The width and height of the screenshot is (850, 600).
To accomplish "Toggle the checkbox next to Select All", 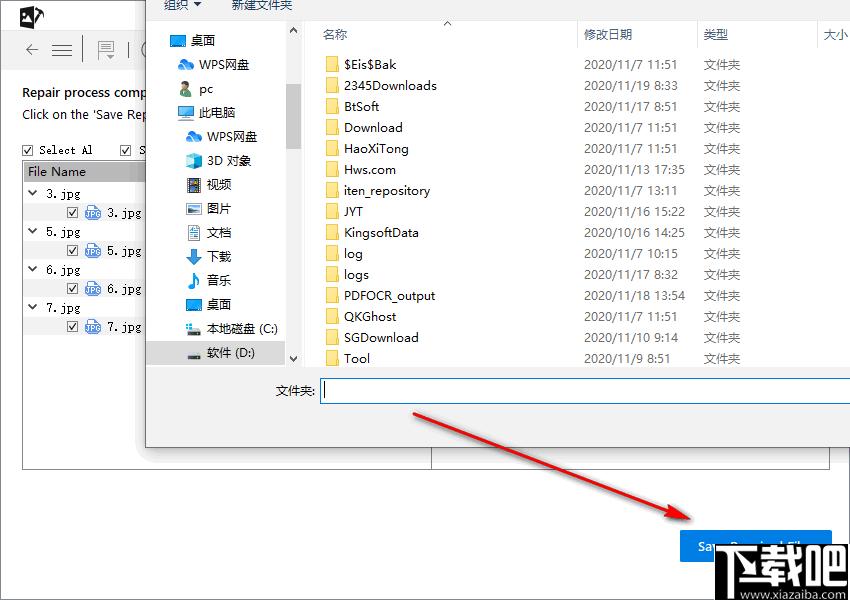I will (x=125, y=150).
